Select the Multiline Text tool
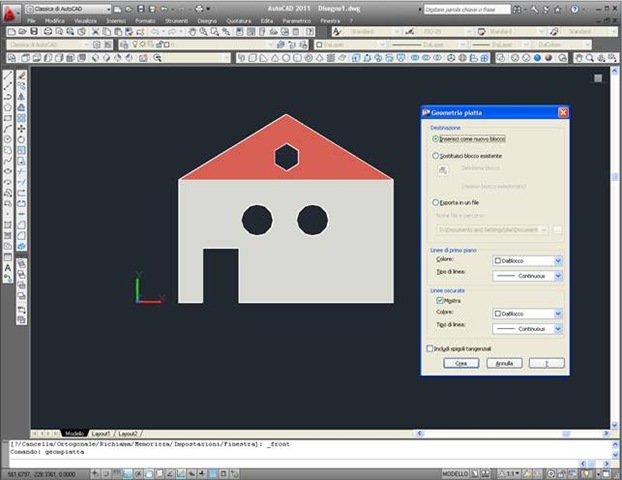 8,268
